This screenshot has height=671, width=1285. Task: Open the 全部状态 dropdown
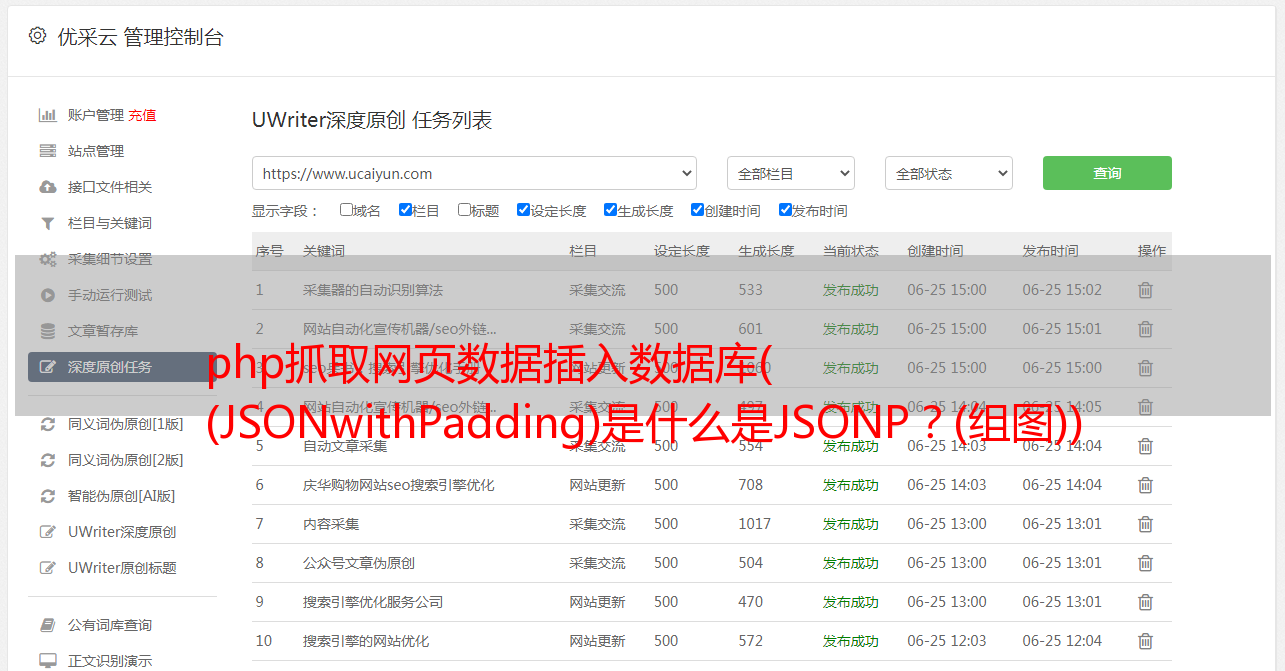pos(949,173)
